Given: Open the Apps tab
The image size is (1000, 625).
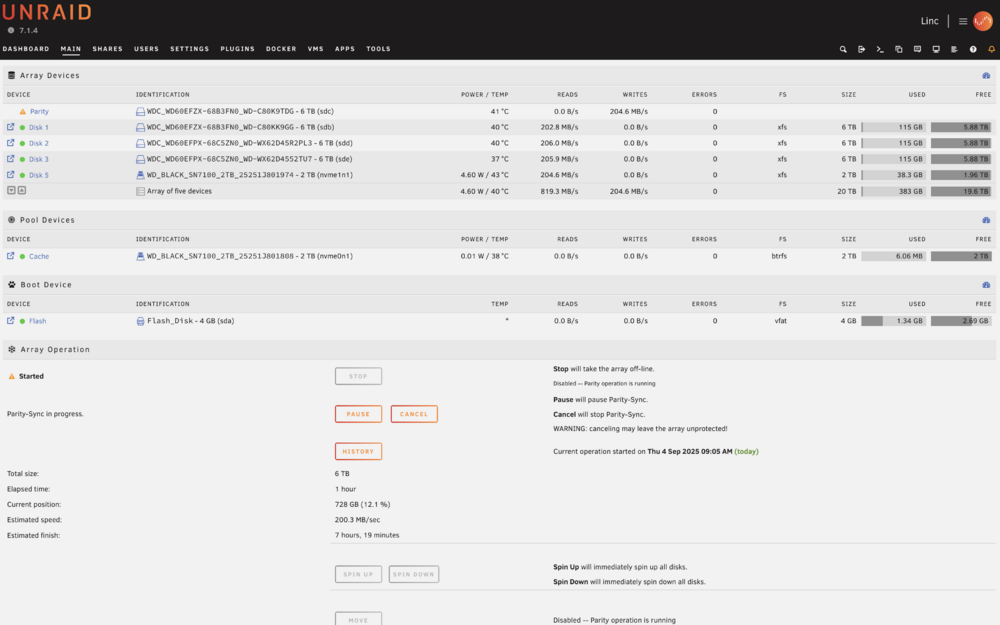Looking at the screenshot, I should pos(345,49).
